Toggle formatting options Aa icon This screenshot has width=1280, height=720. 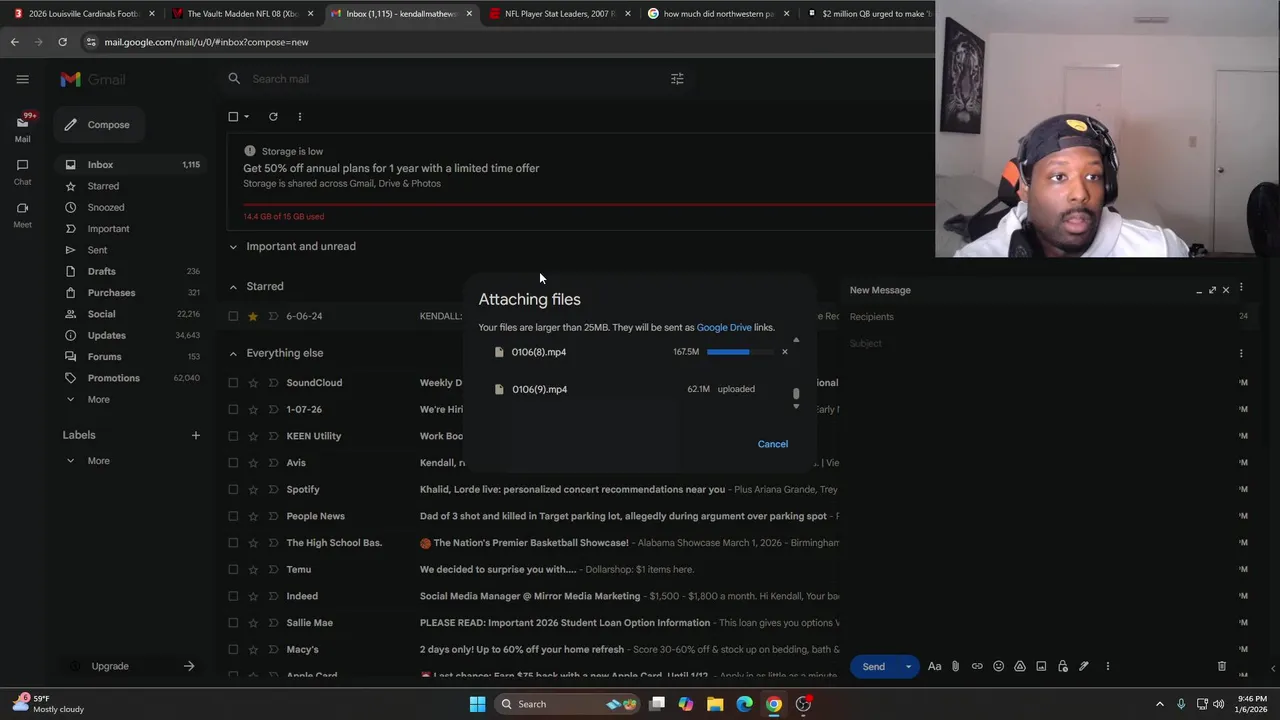click(x=935, y=667)
